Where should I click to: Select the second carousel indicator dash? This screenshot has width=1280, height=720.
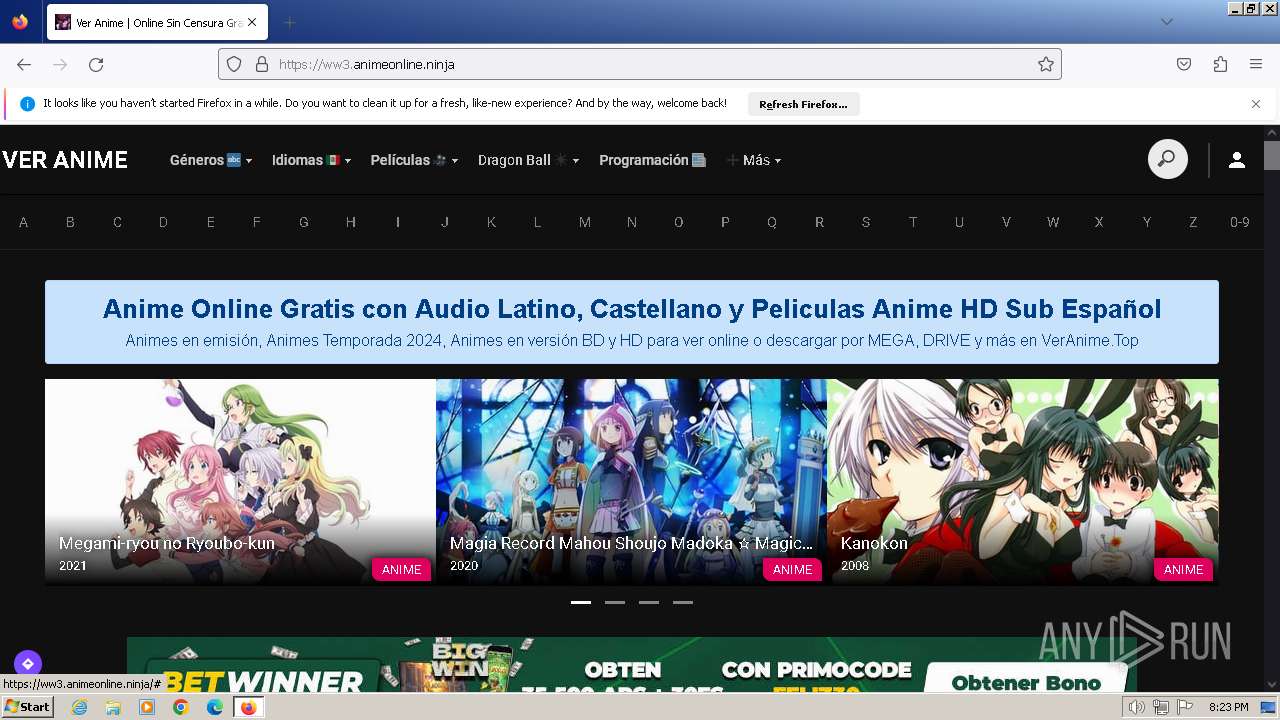[x=615, y=602]
